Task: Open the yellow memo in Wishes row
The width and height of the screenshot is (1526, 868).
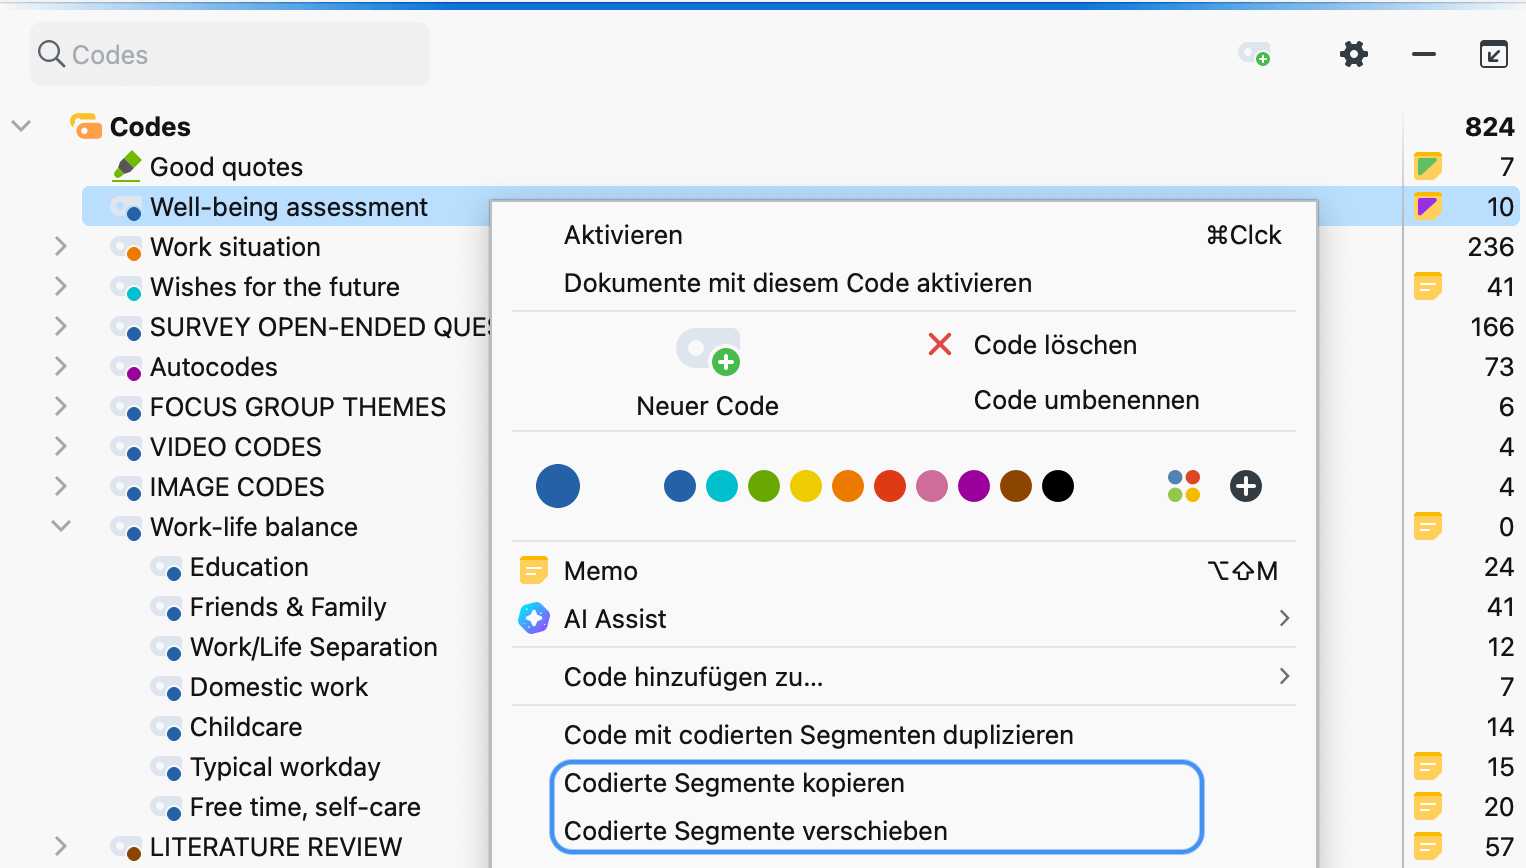Action: 1428,286
